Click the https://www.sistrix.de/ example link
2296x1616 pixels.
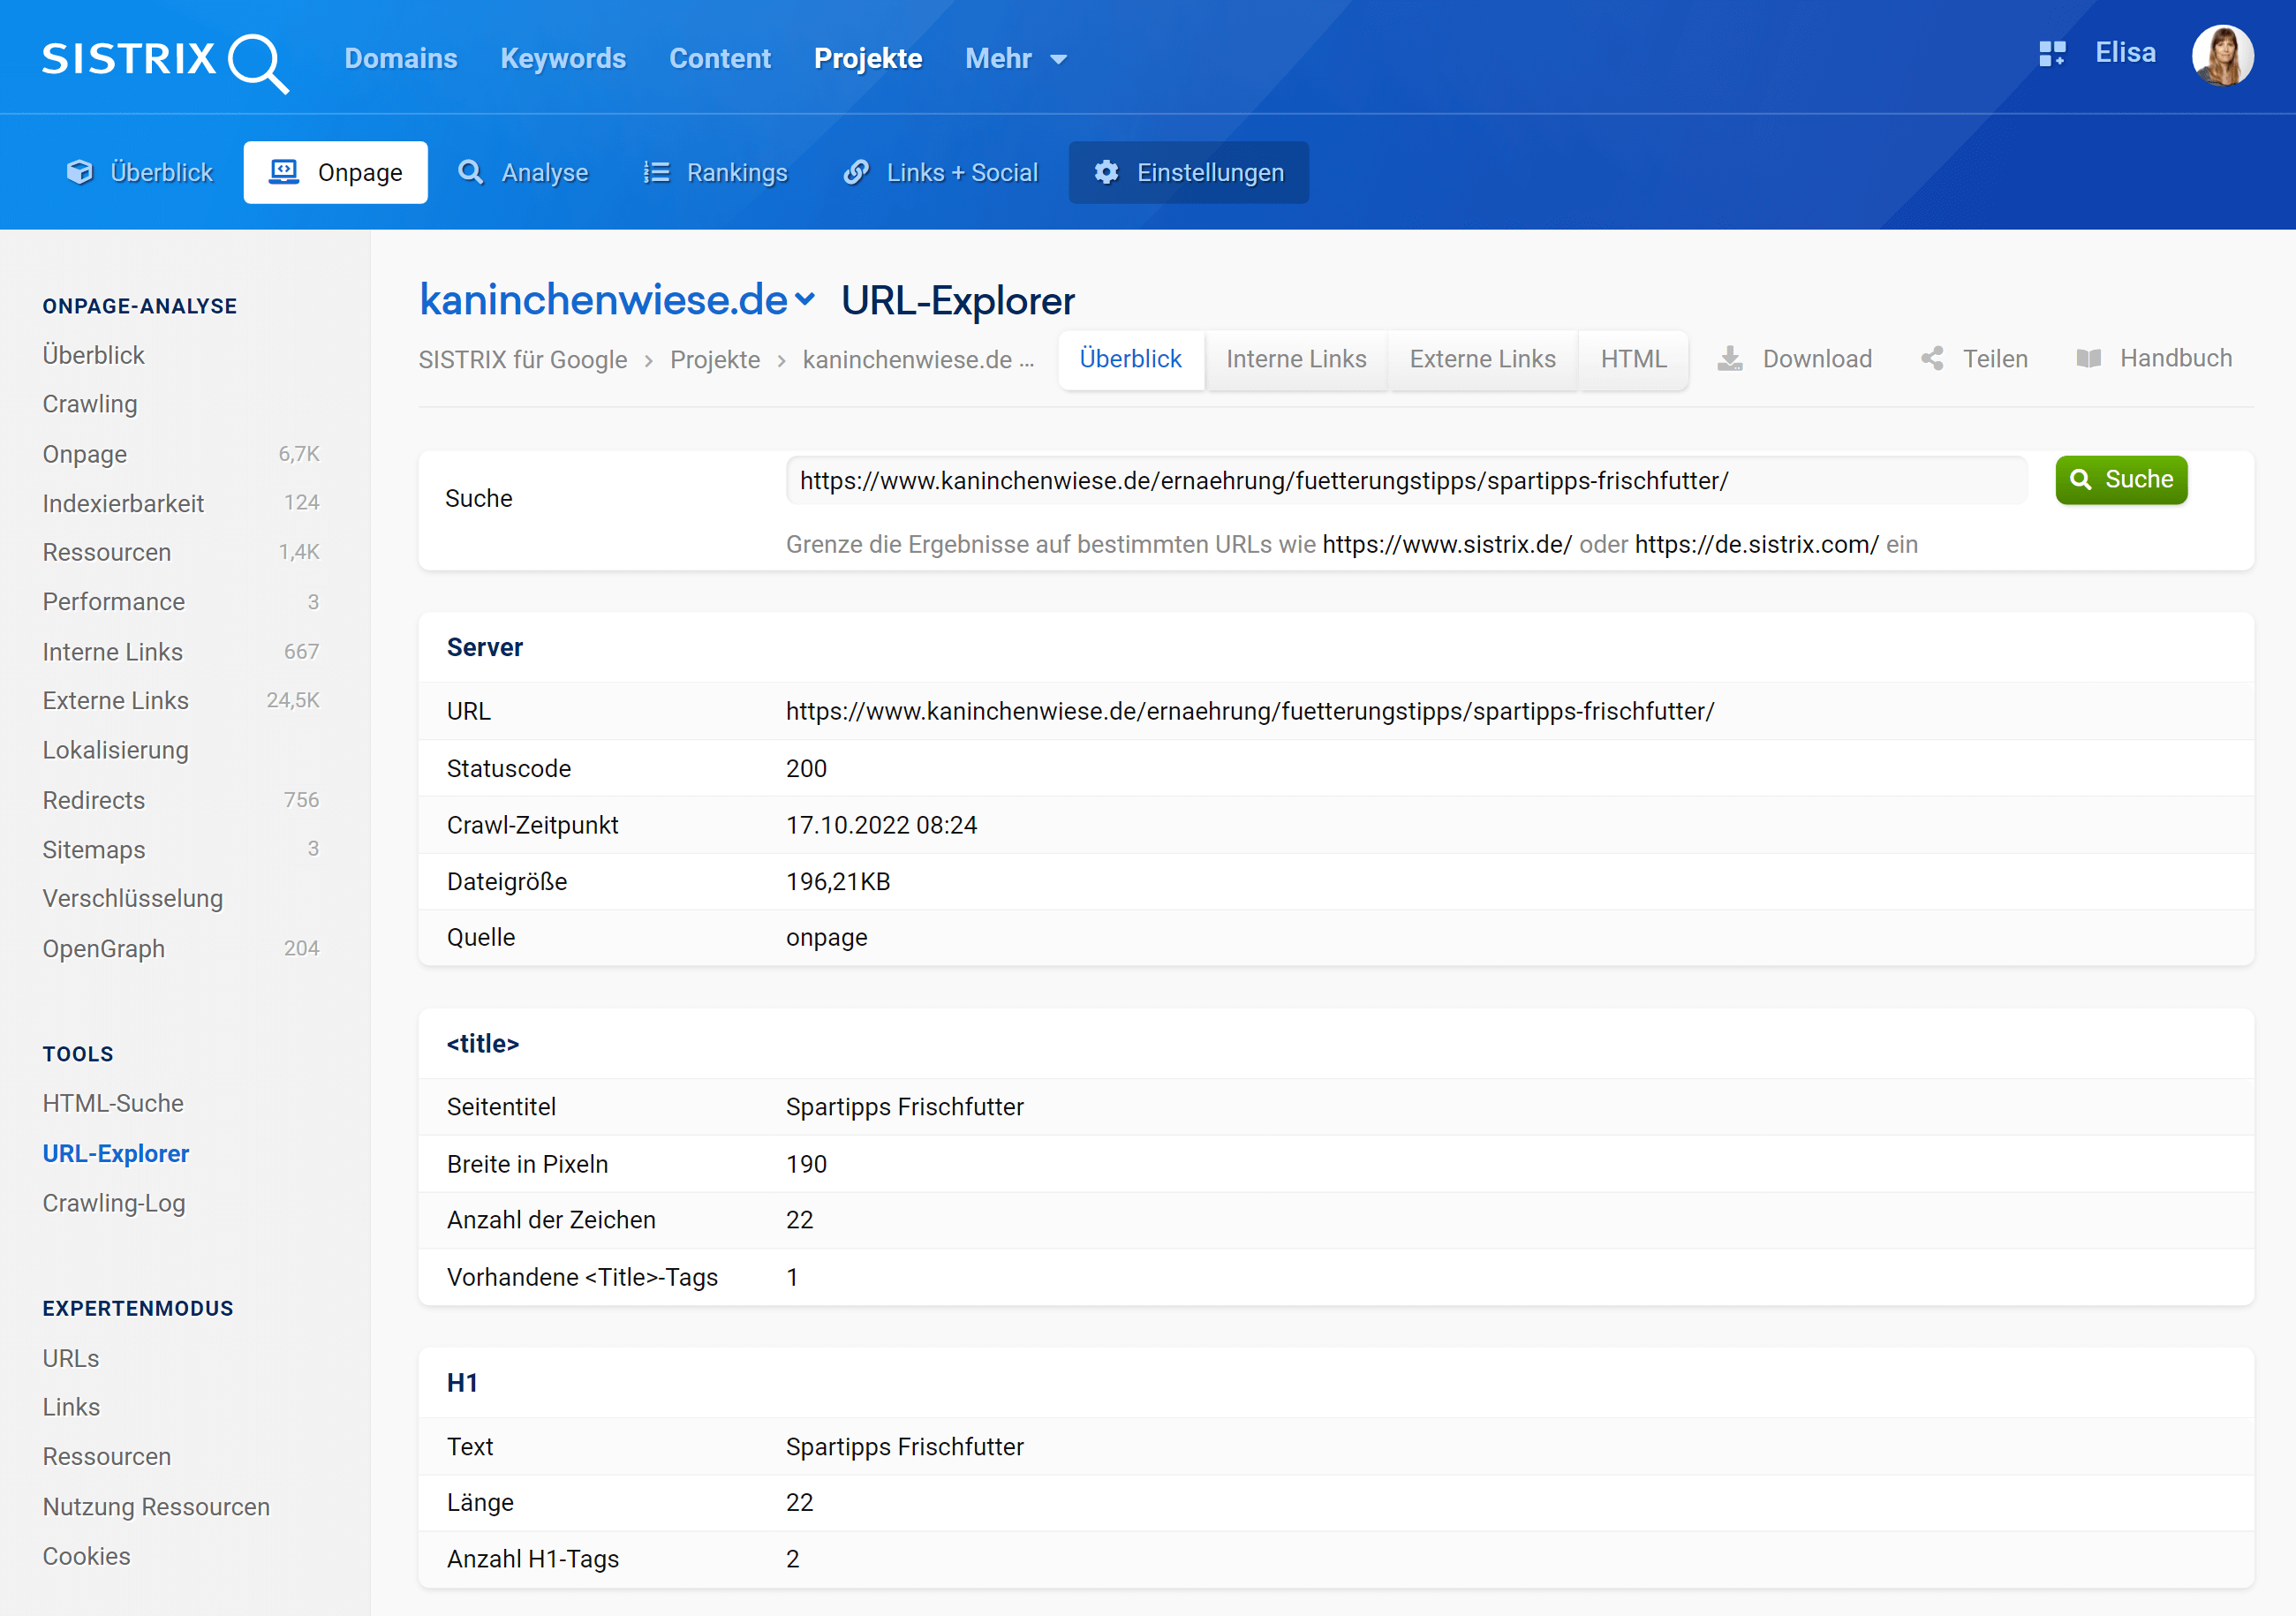1447,545
